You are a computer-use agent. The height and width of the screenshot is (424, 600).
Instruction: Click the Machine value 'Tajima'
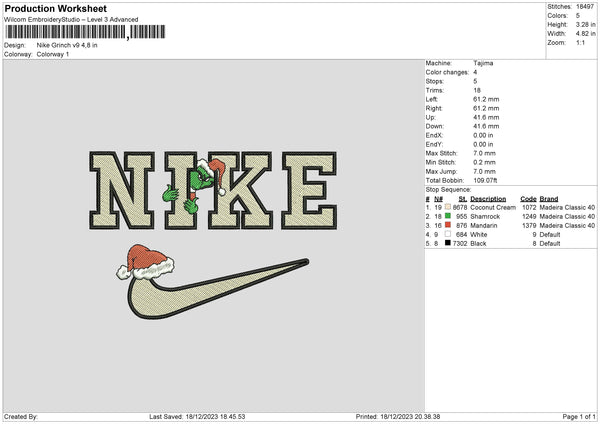pyautogui.click(x=483, y=63)
